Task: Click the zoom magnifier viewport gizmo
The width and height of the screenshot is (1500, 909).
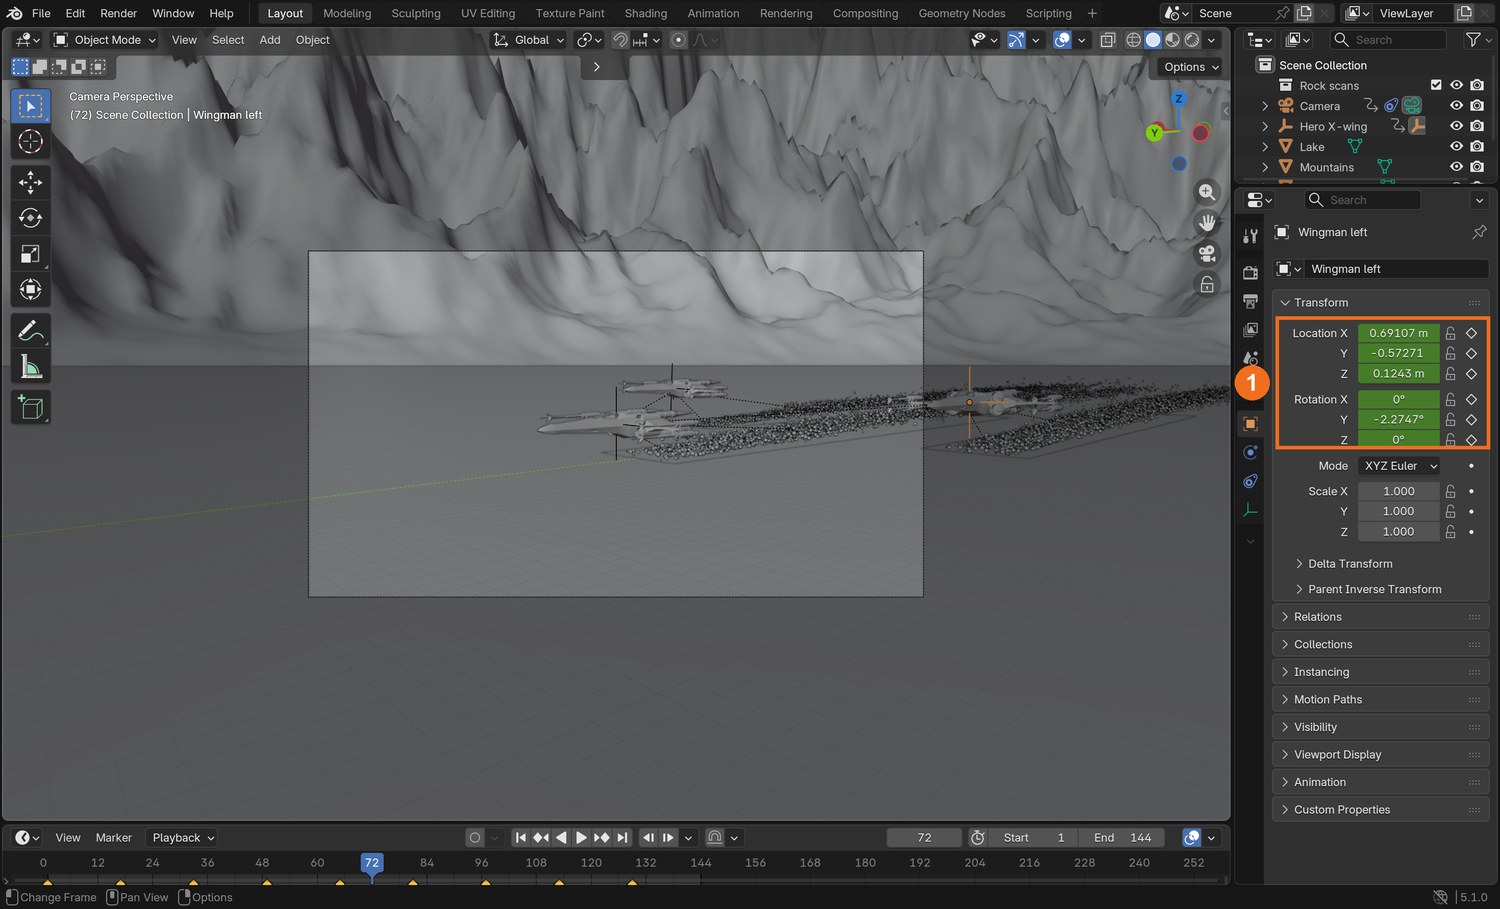Action: point(1207,192)
